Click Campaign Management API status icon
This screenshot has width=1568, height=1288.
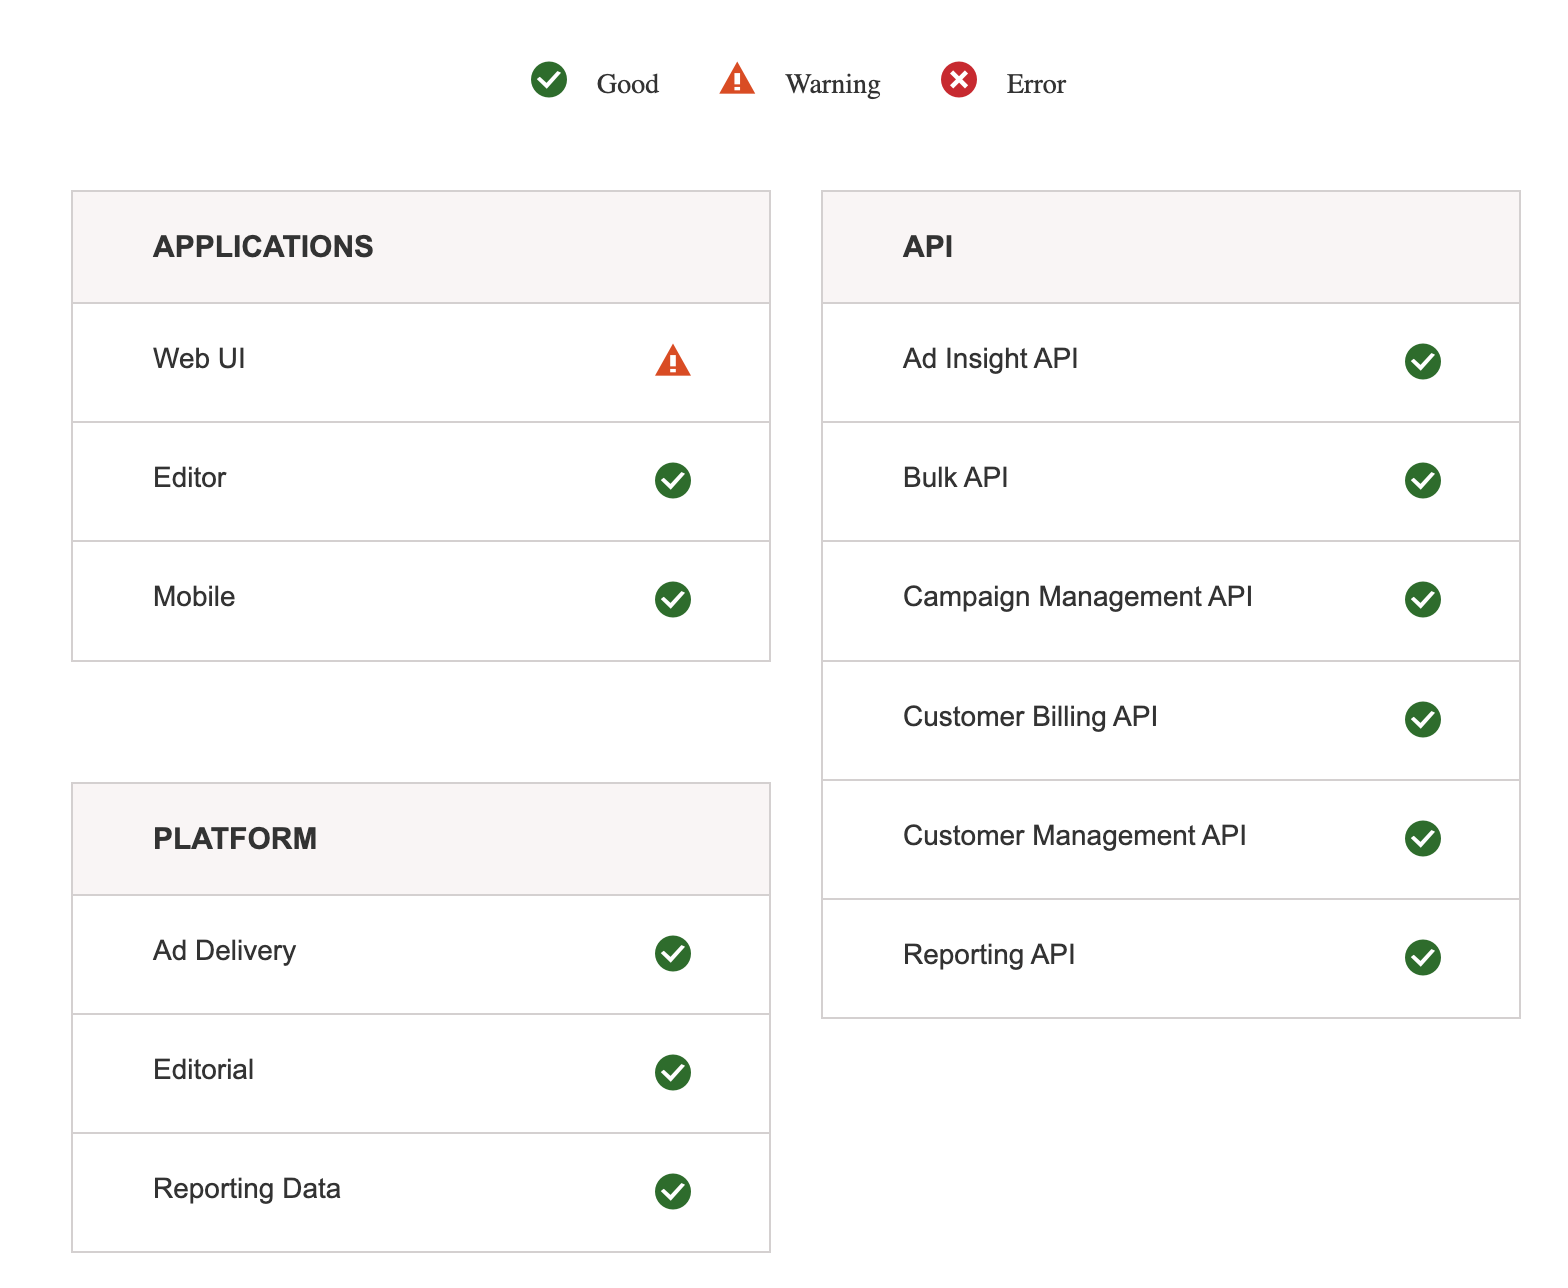click(x=1422, y=599)
